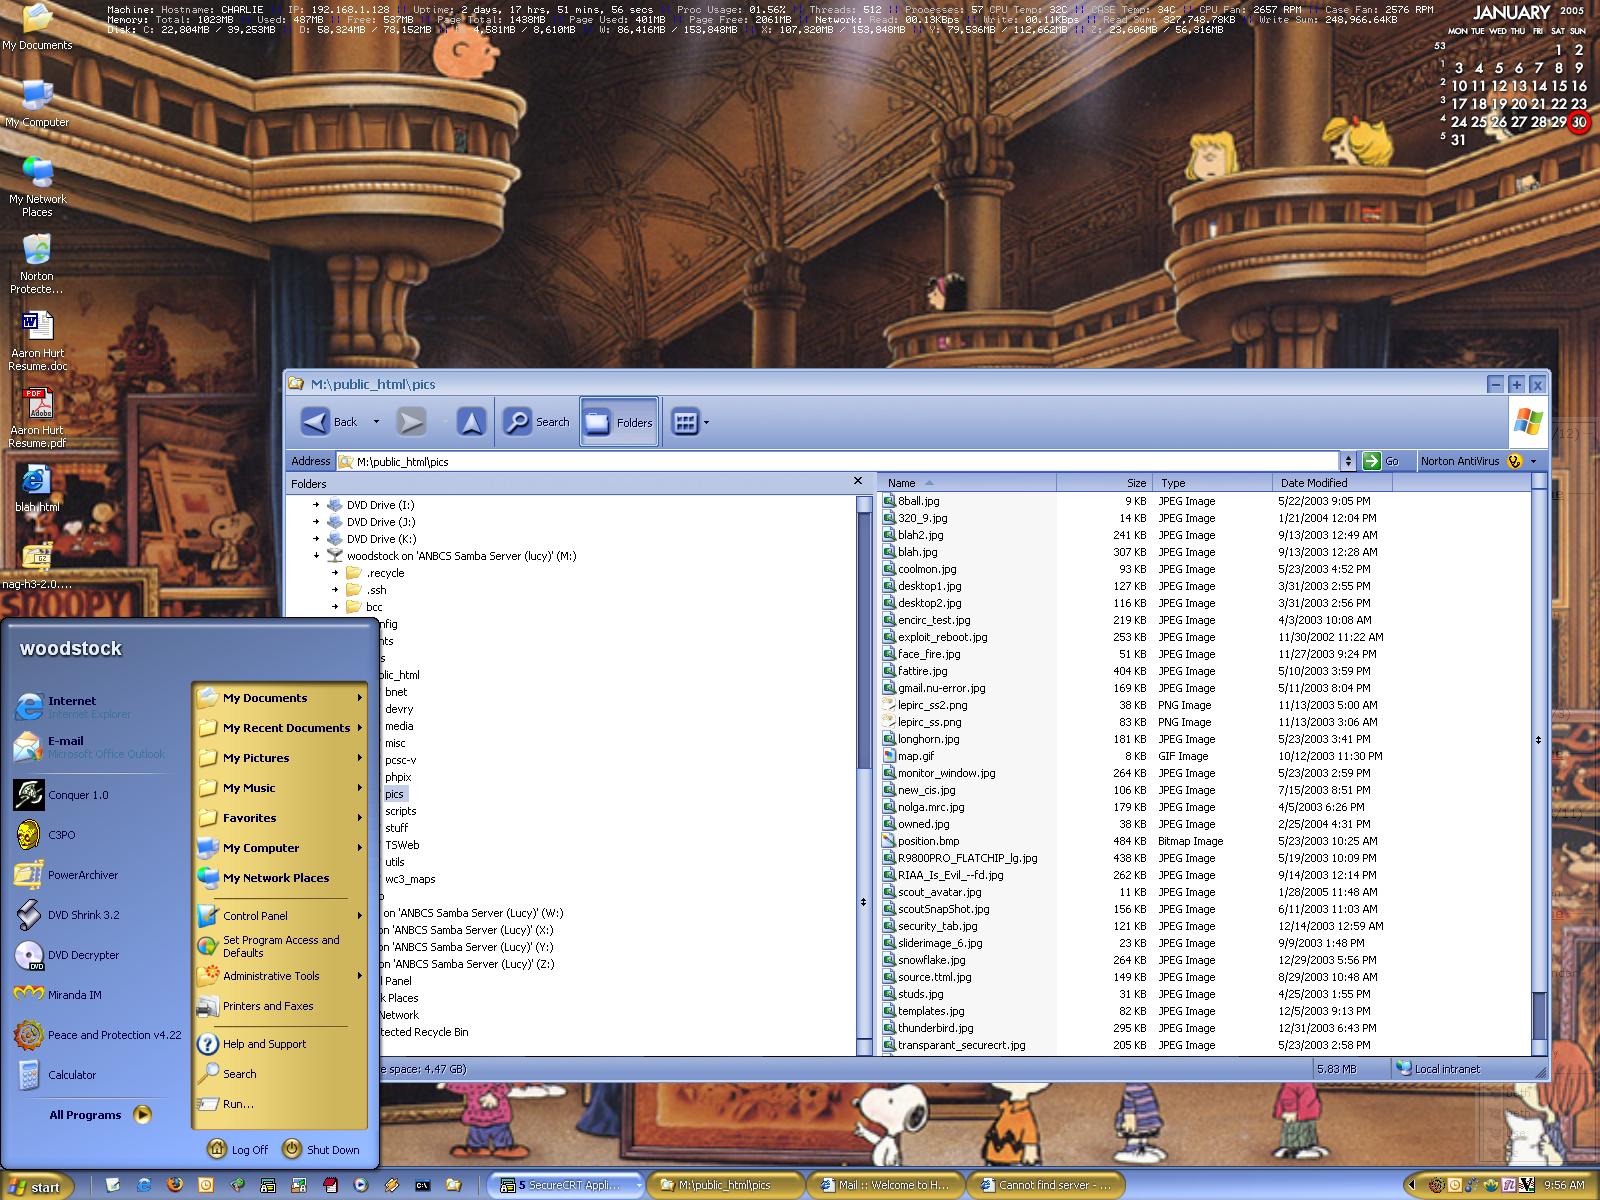1600x1200 pixels.
Task: Open the Views icon in toolbar
Action: pos(685,422)
